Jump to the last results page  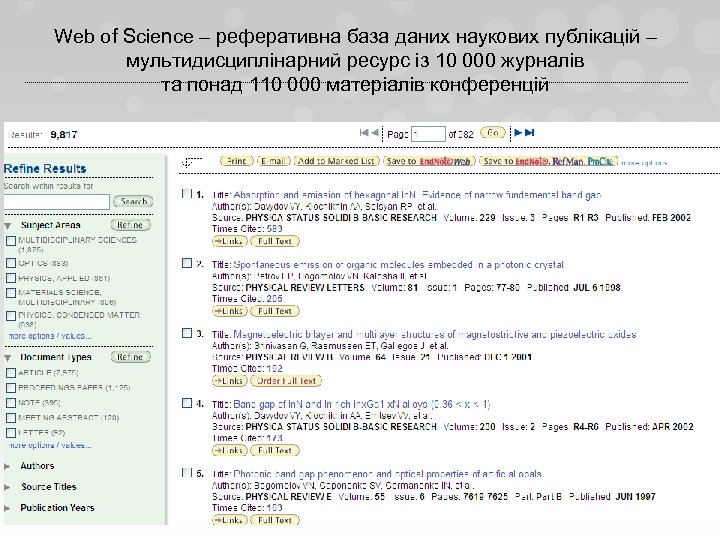[529, 133]
